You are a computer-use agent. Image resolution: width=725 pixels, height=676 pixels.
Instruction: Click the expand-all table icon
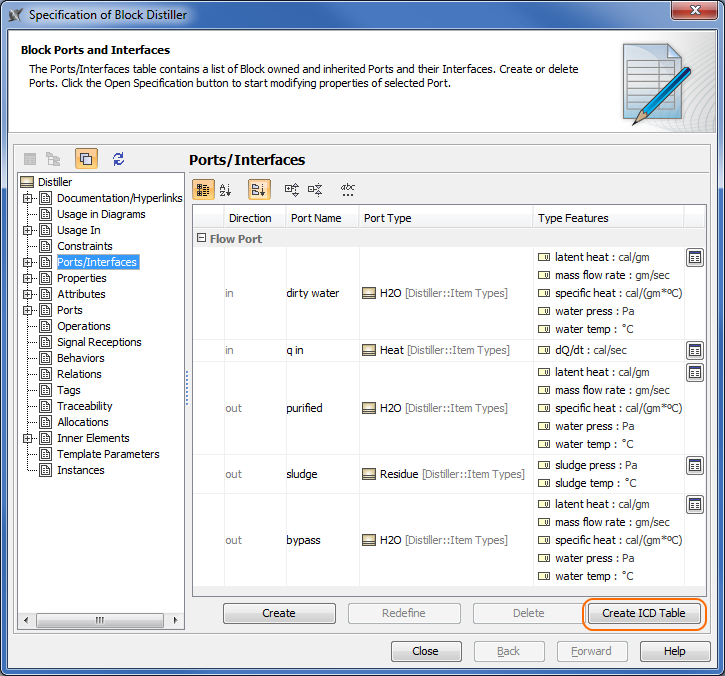[x=292, y=190]
